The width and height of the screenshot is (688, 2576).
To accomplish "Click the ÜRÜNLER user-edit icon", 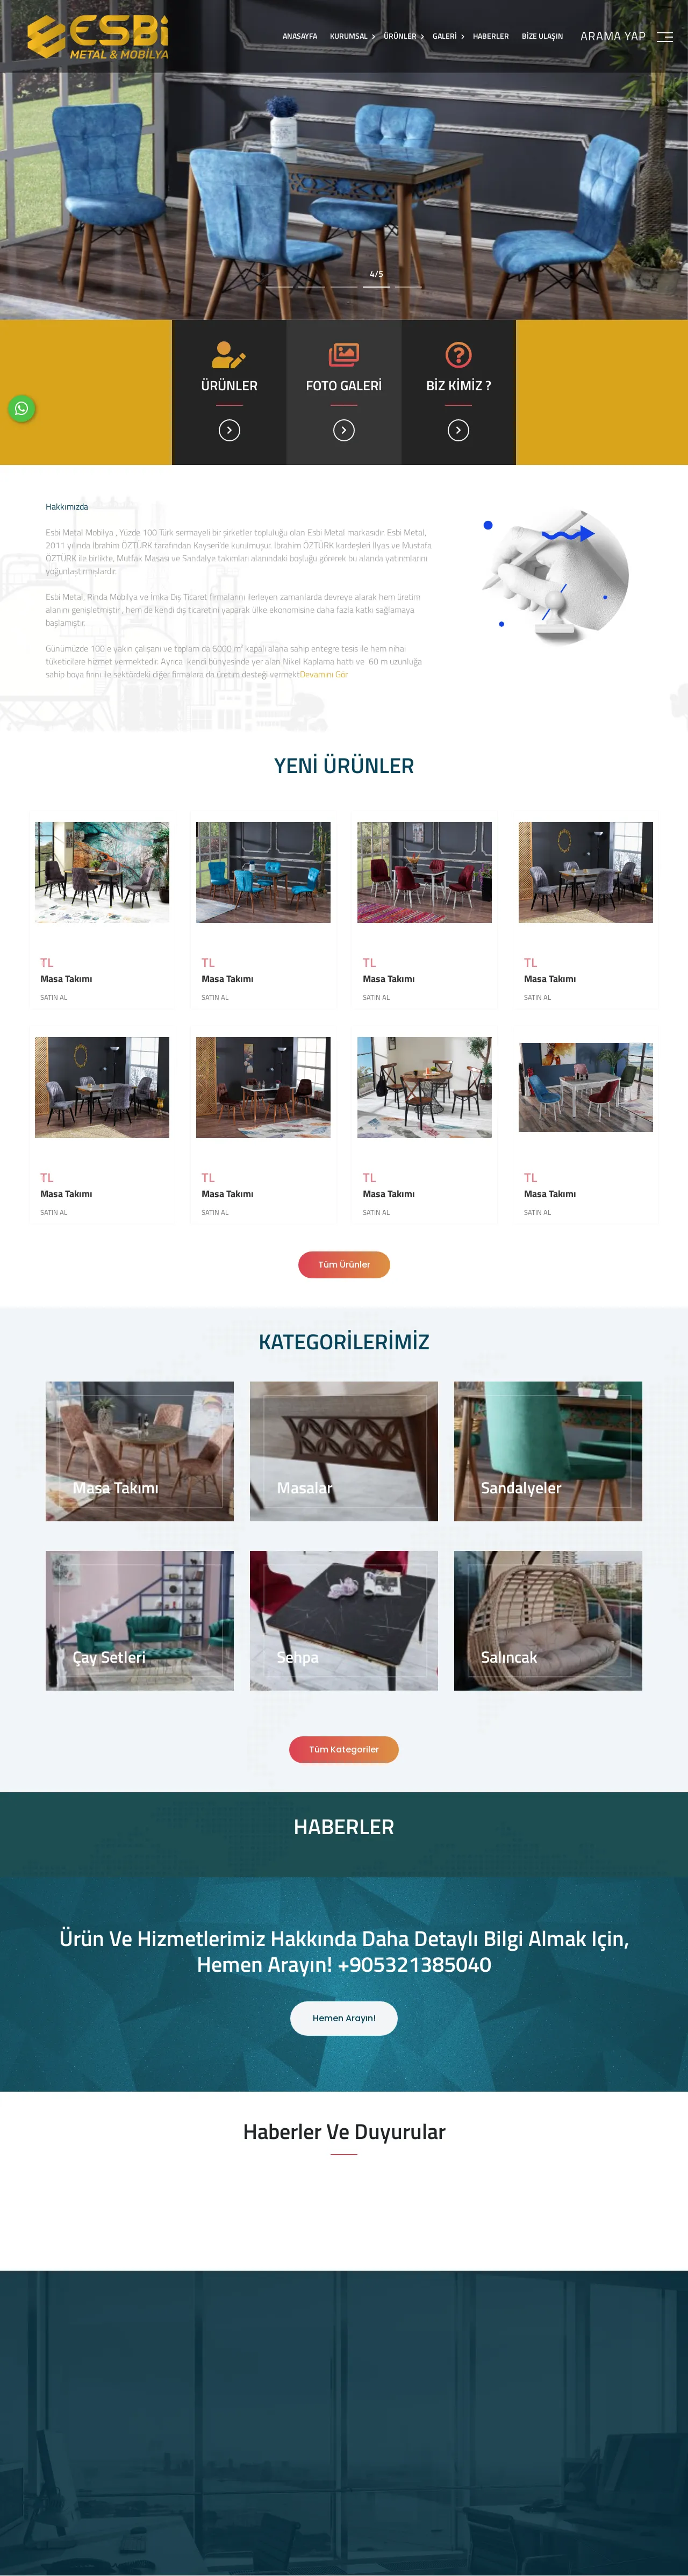I will coord(229,354).
